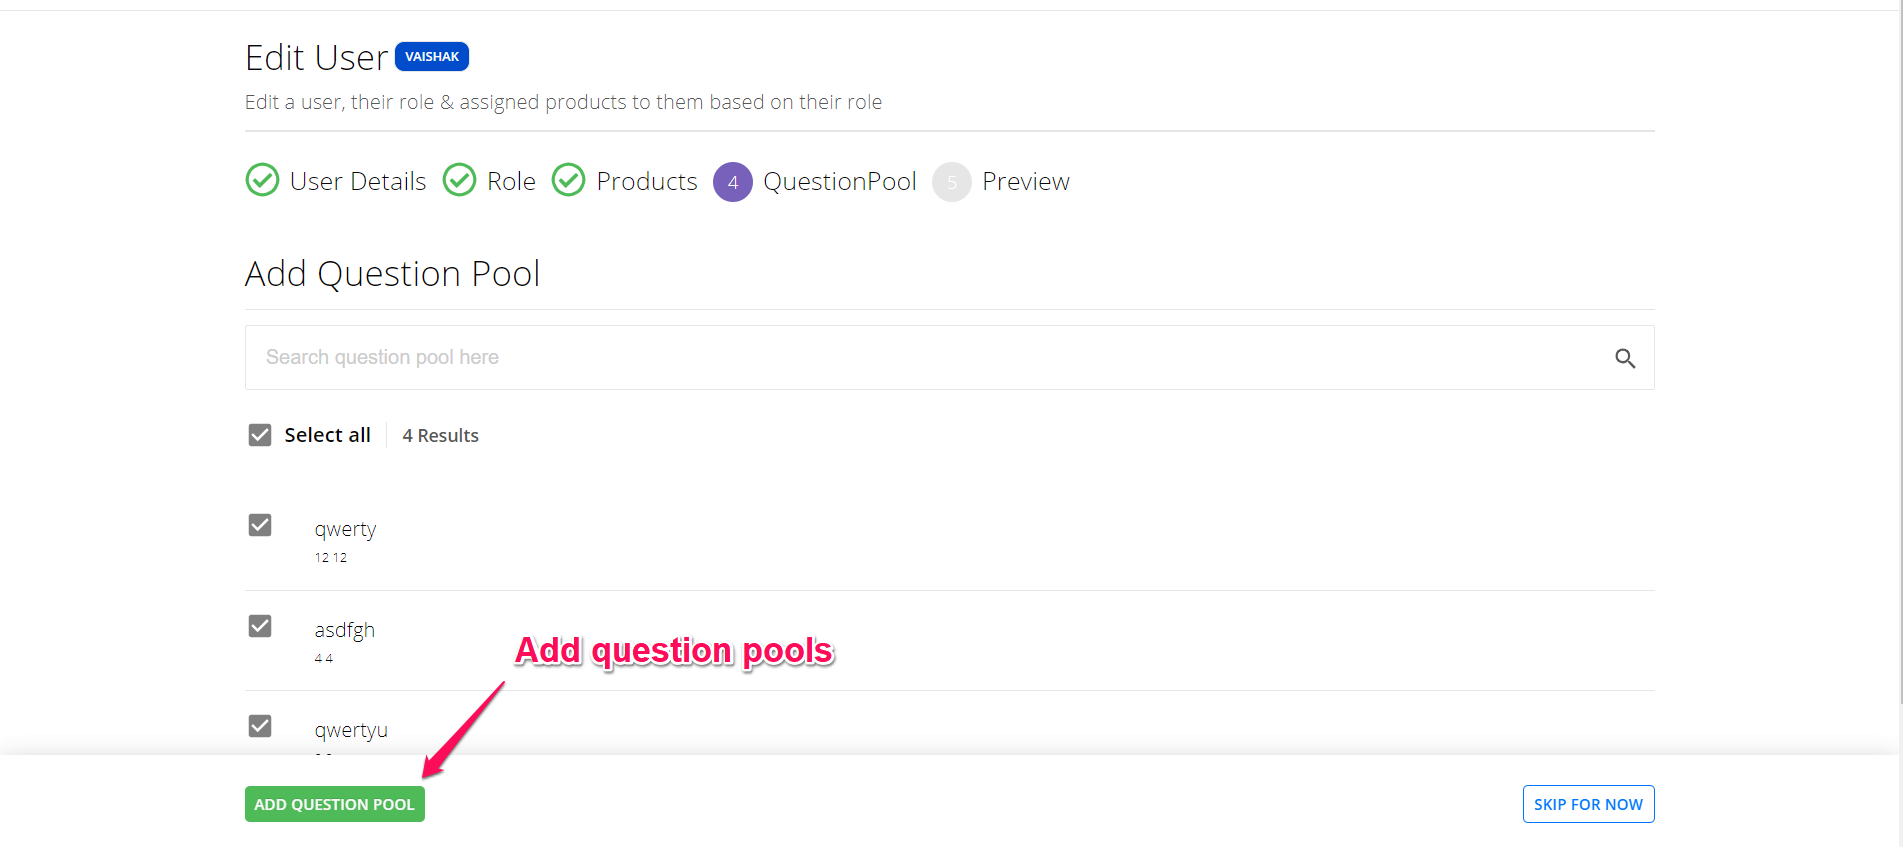Open the Preview step label
Screen dimensions: 1903x847
point(1026,181)
